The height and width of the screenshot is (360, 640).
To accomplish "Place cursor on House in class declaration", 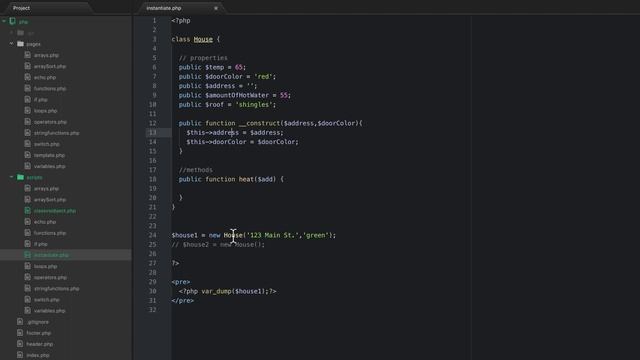I will pyautogui.click(x=203, y=39).
